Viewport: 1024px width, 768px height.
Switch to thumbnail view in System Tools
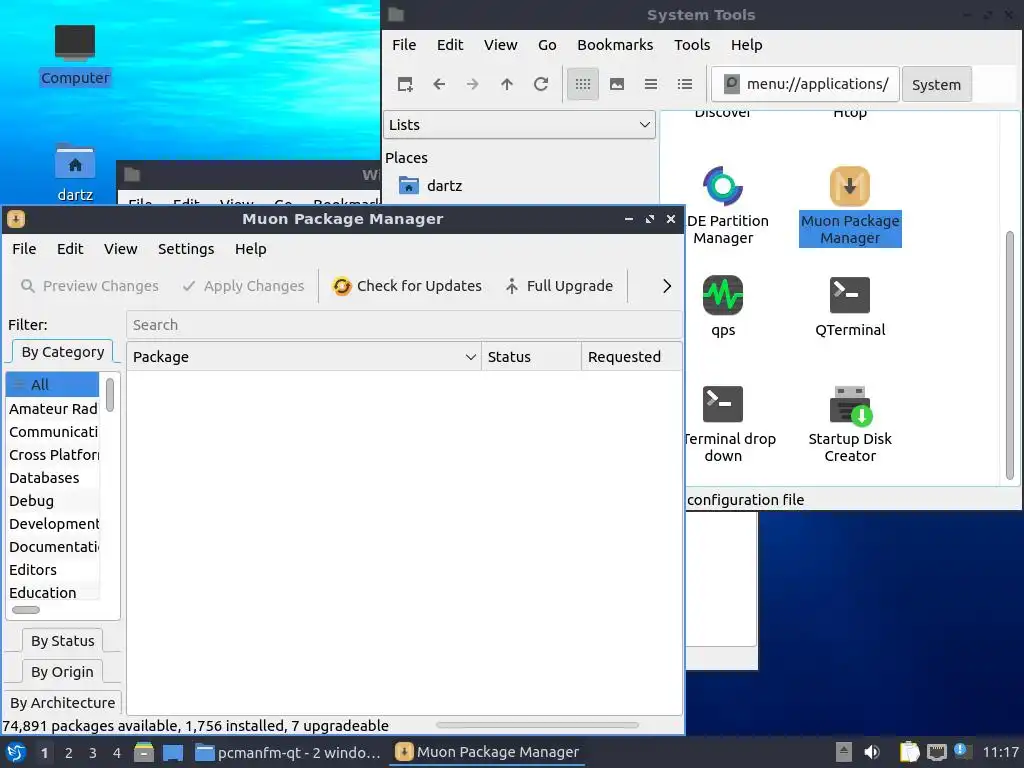click(x=616, y=84)
